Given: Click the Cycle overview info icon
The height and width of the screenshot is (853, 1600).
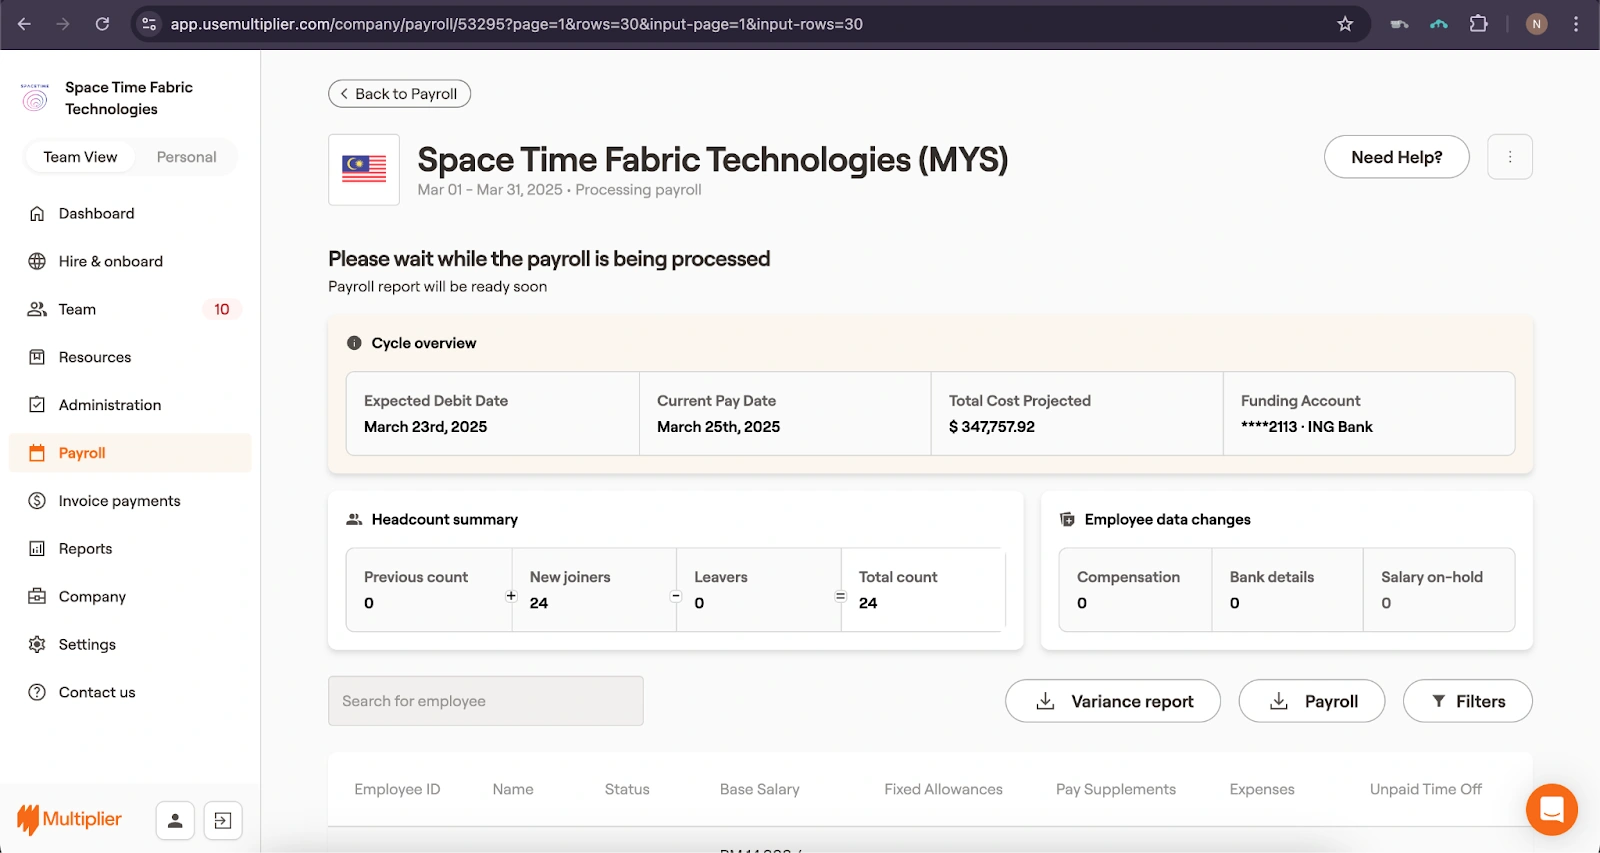Looking at the screenshot, I should point(354,343).
